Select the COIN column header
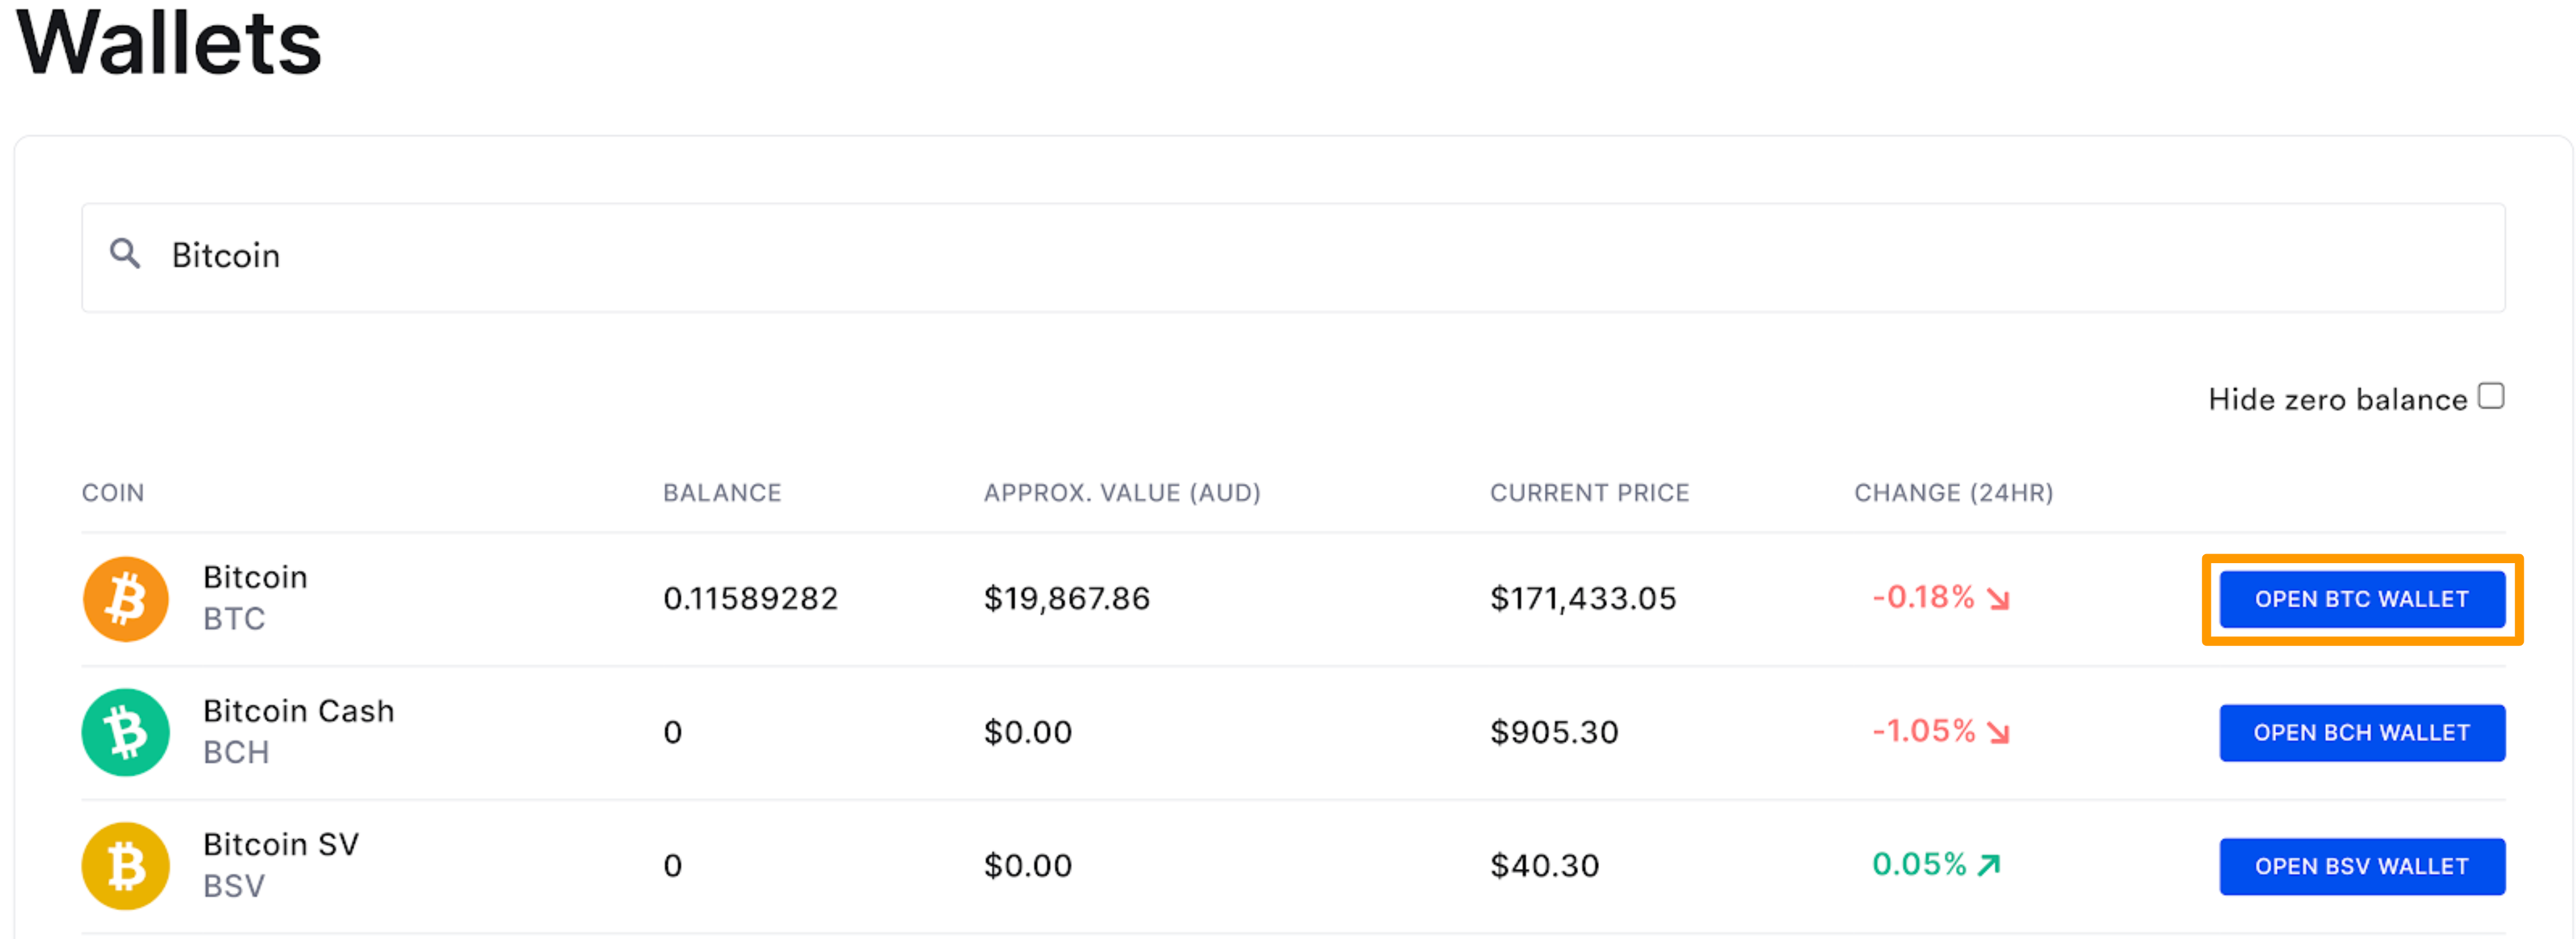Viewport: 2576px width, 939px height. [x=113, y=492]
